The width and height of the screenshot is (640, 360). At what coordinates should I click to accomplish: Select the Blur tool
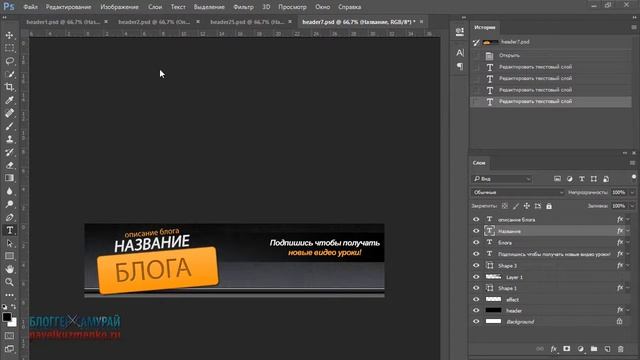pos(9,191)
